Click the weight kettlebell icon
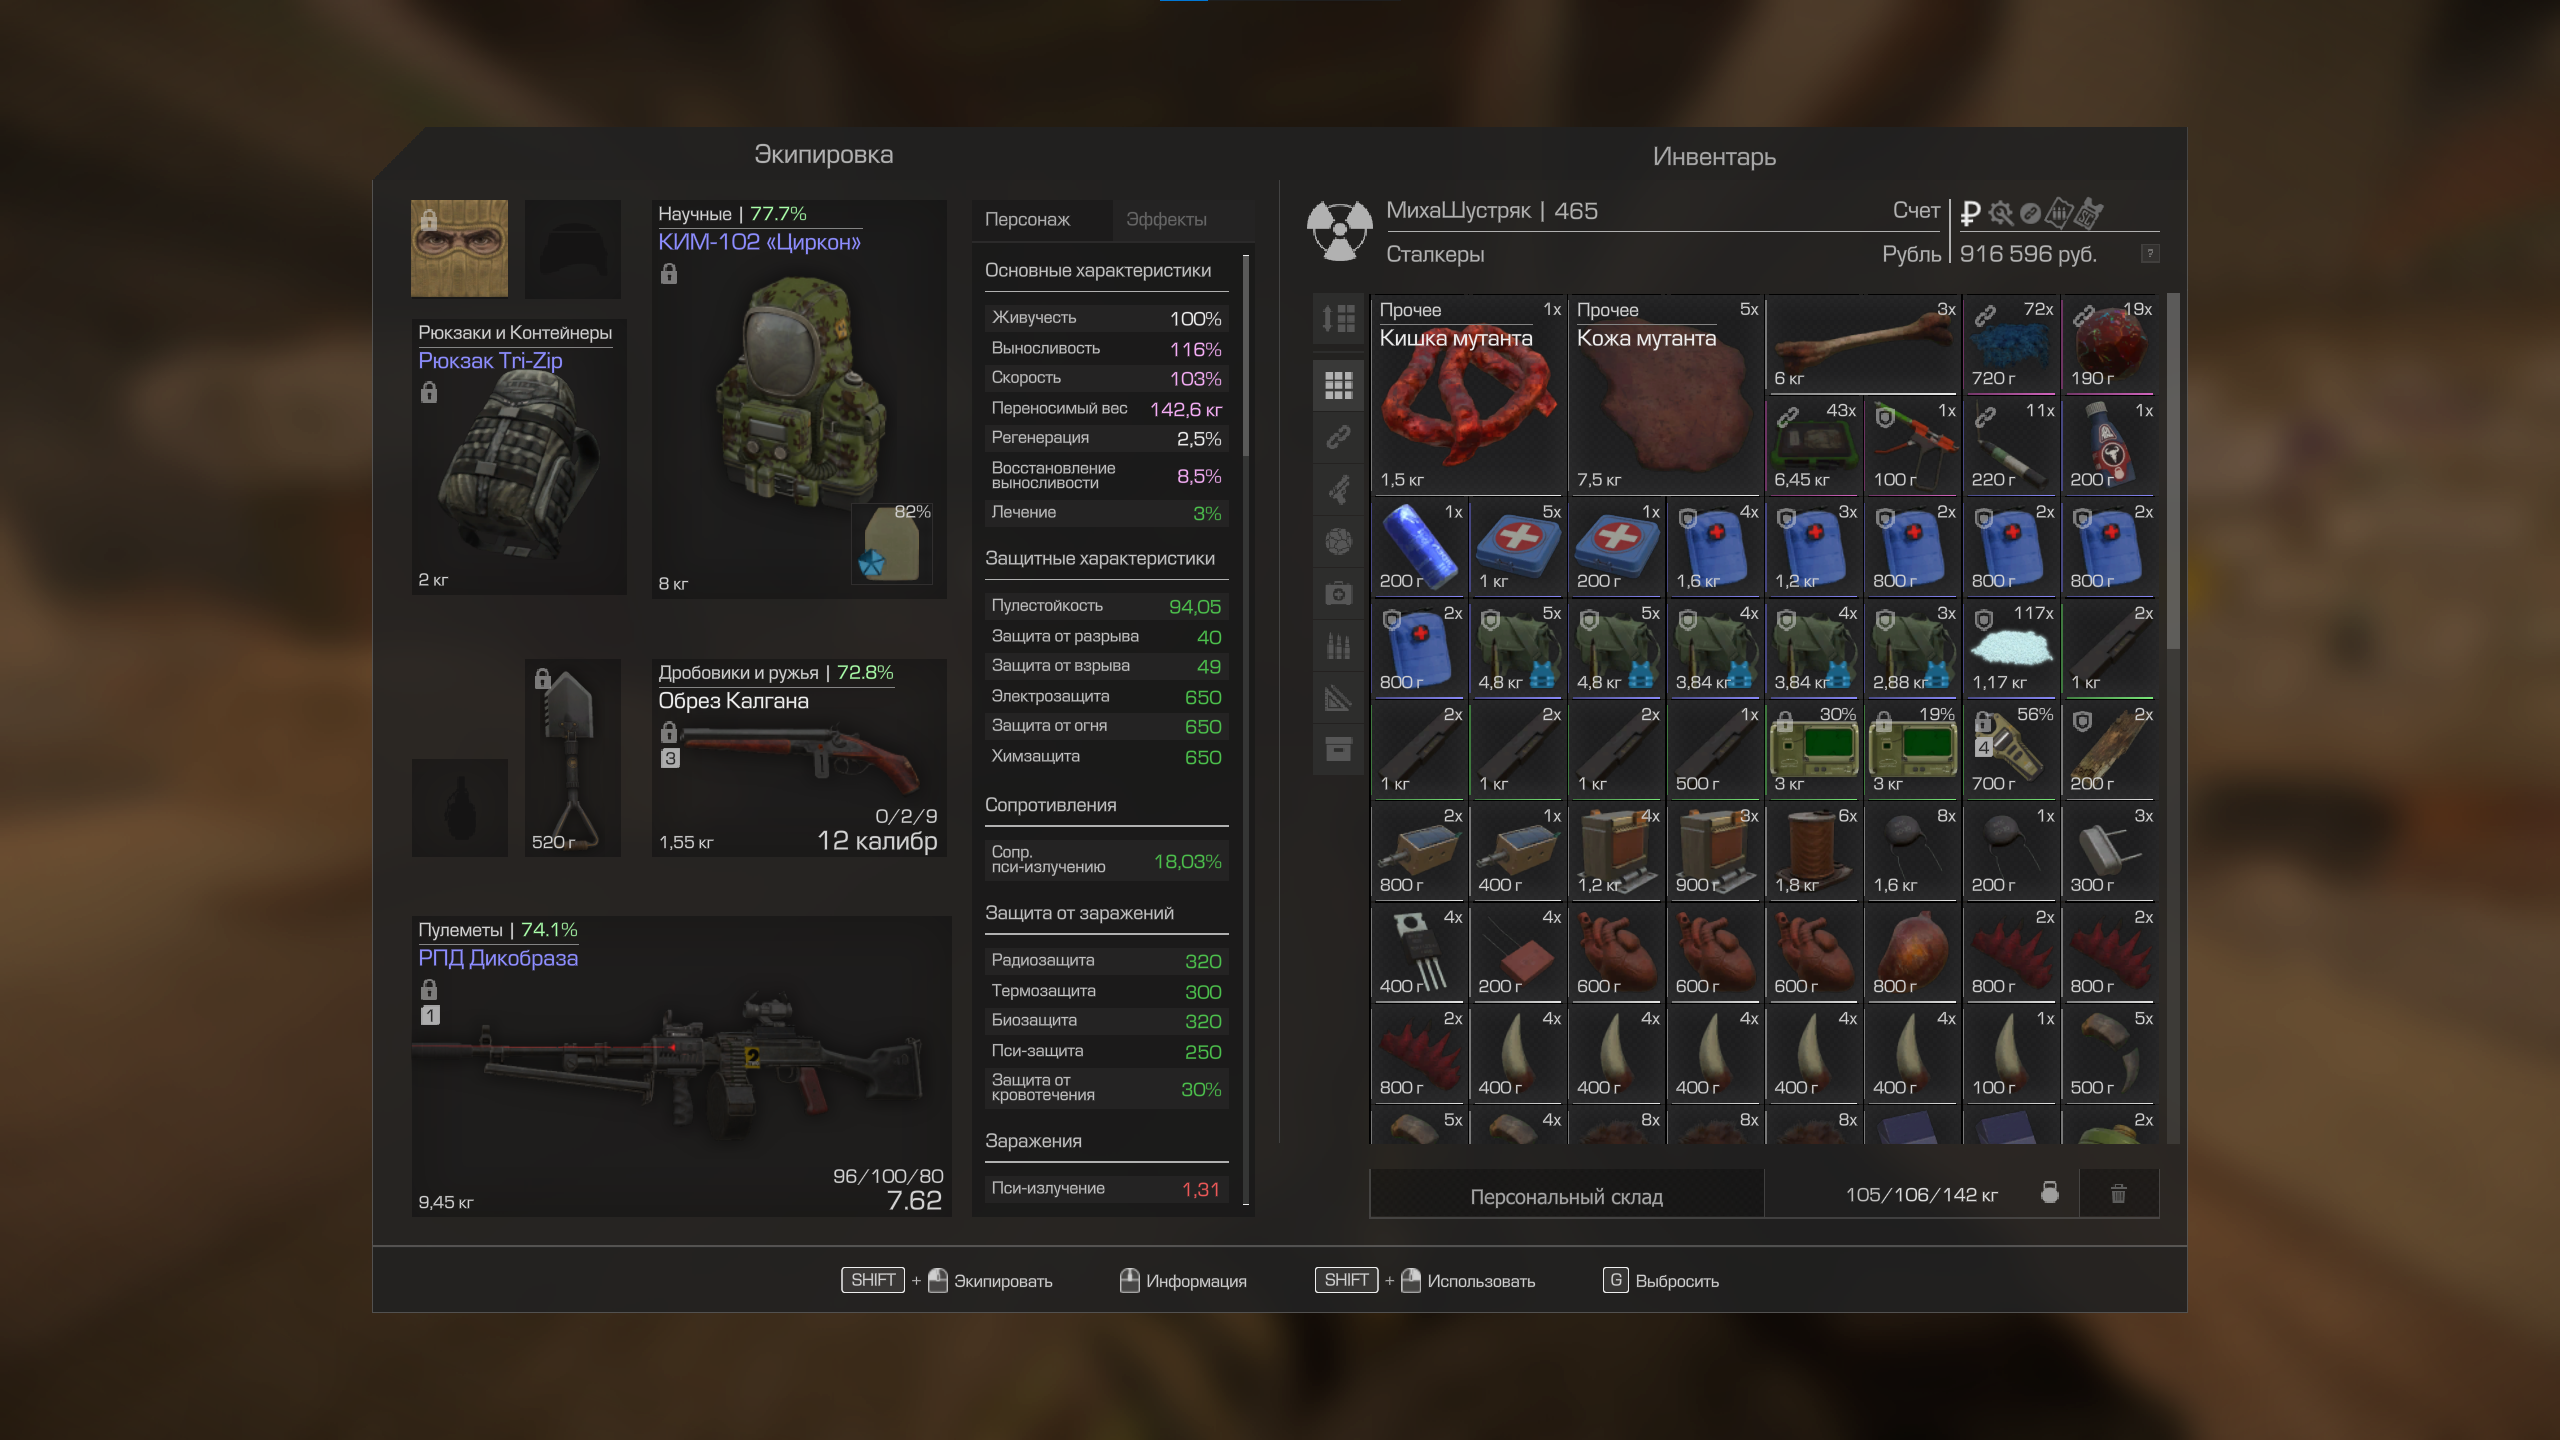Image resolution: width=2560 pixels, height=1440 pixels. pos(2049,1192)
